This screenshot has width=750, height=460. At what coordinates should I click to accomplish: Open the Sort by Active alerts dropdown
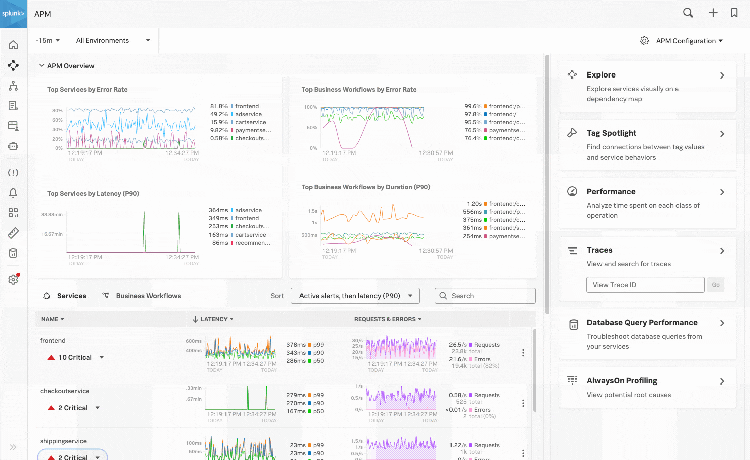click(355, 296)
